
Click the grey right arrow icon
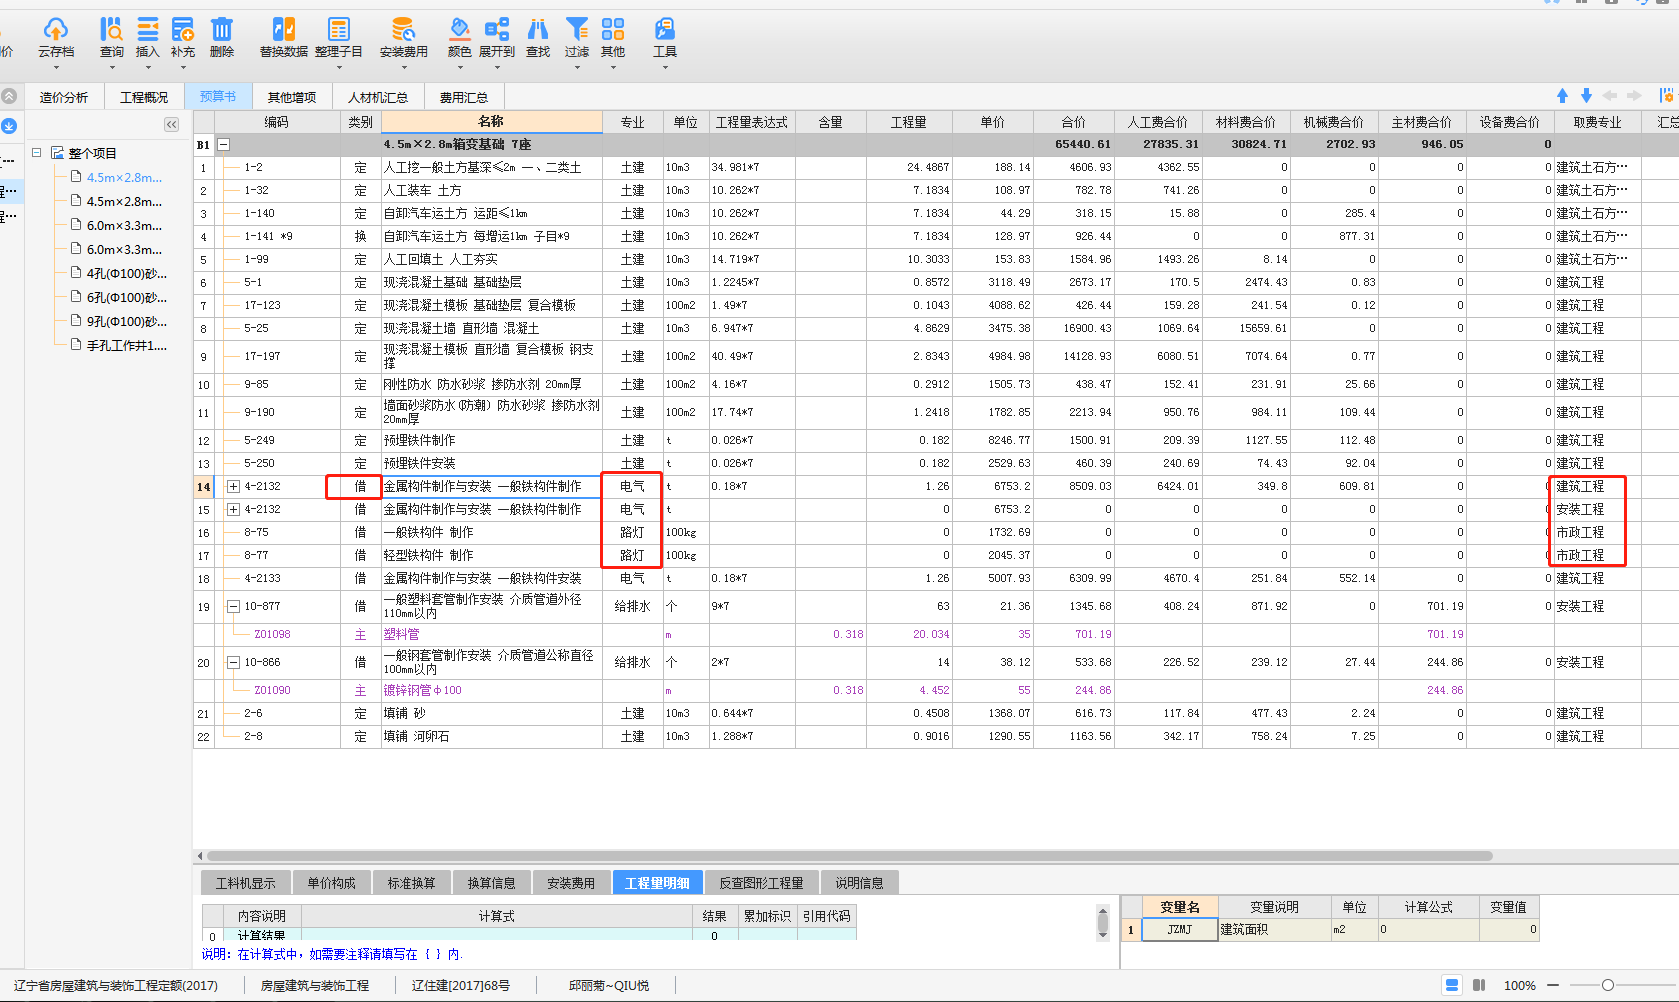[1634, 96]
